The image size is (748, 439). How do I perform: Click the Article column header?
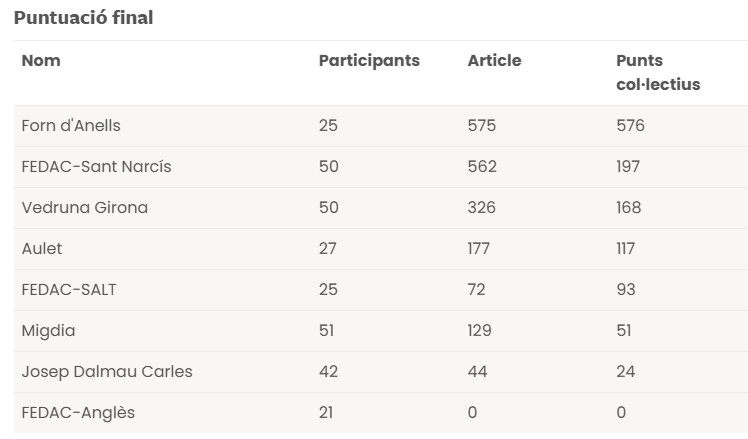click(x=494, y=61)
